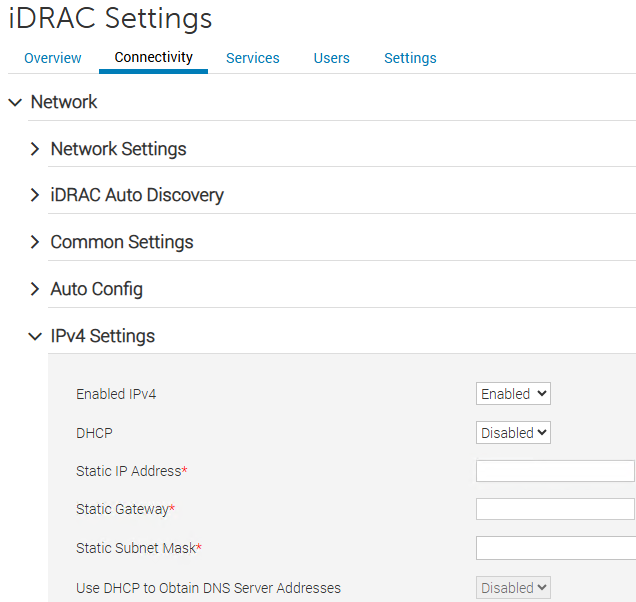Open the DHCP DNS Server Addresses dropdown
Image resolution: width=636 pixels, height=602 pixels.
(513, 588)
